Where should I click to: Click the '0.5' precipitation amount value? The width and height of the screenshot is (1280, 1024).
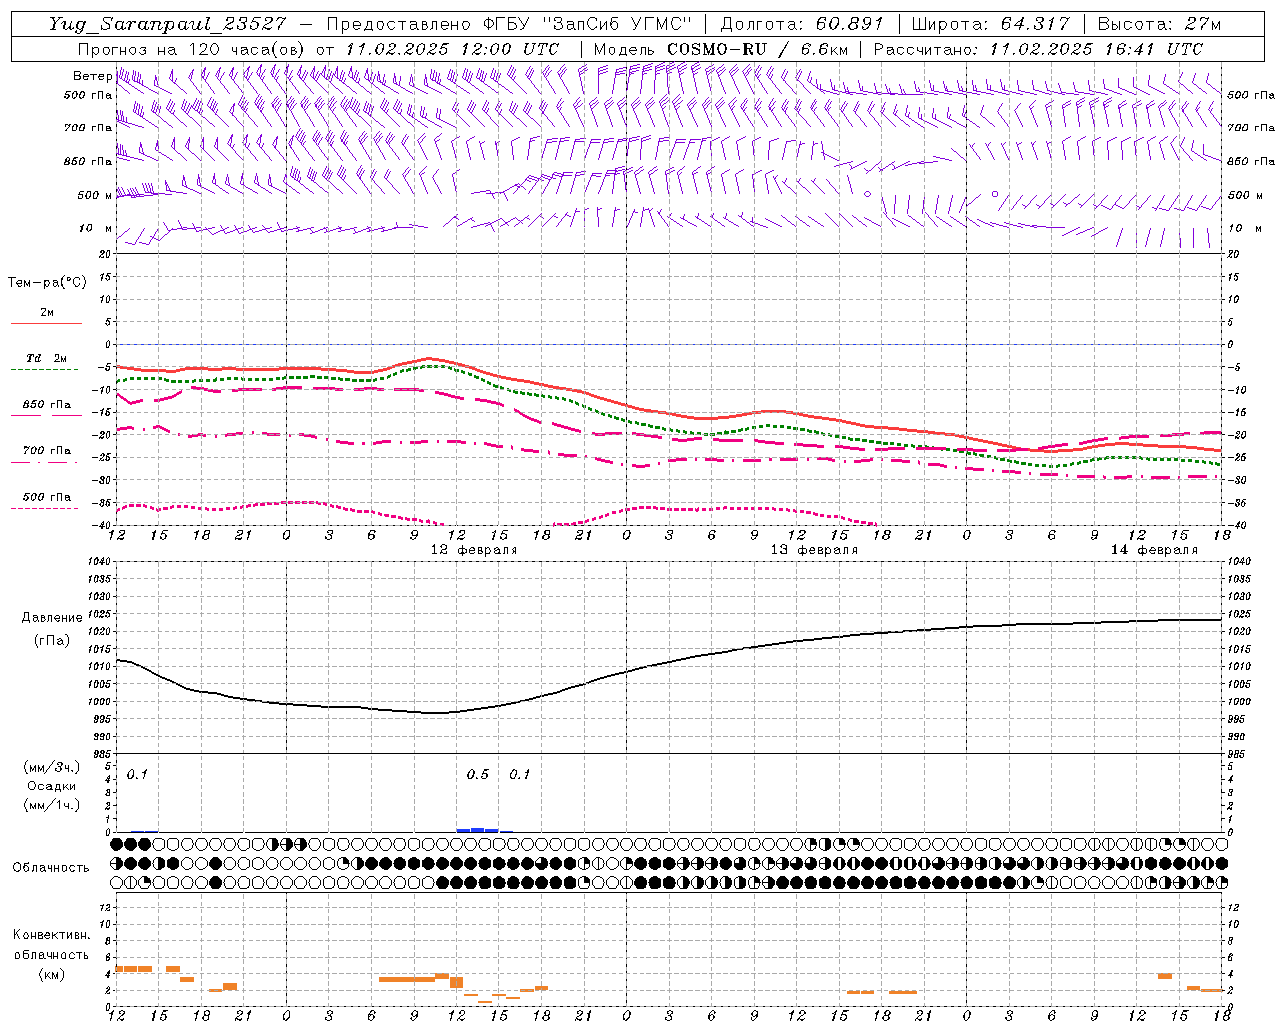coord(478,775)
